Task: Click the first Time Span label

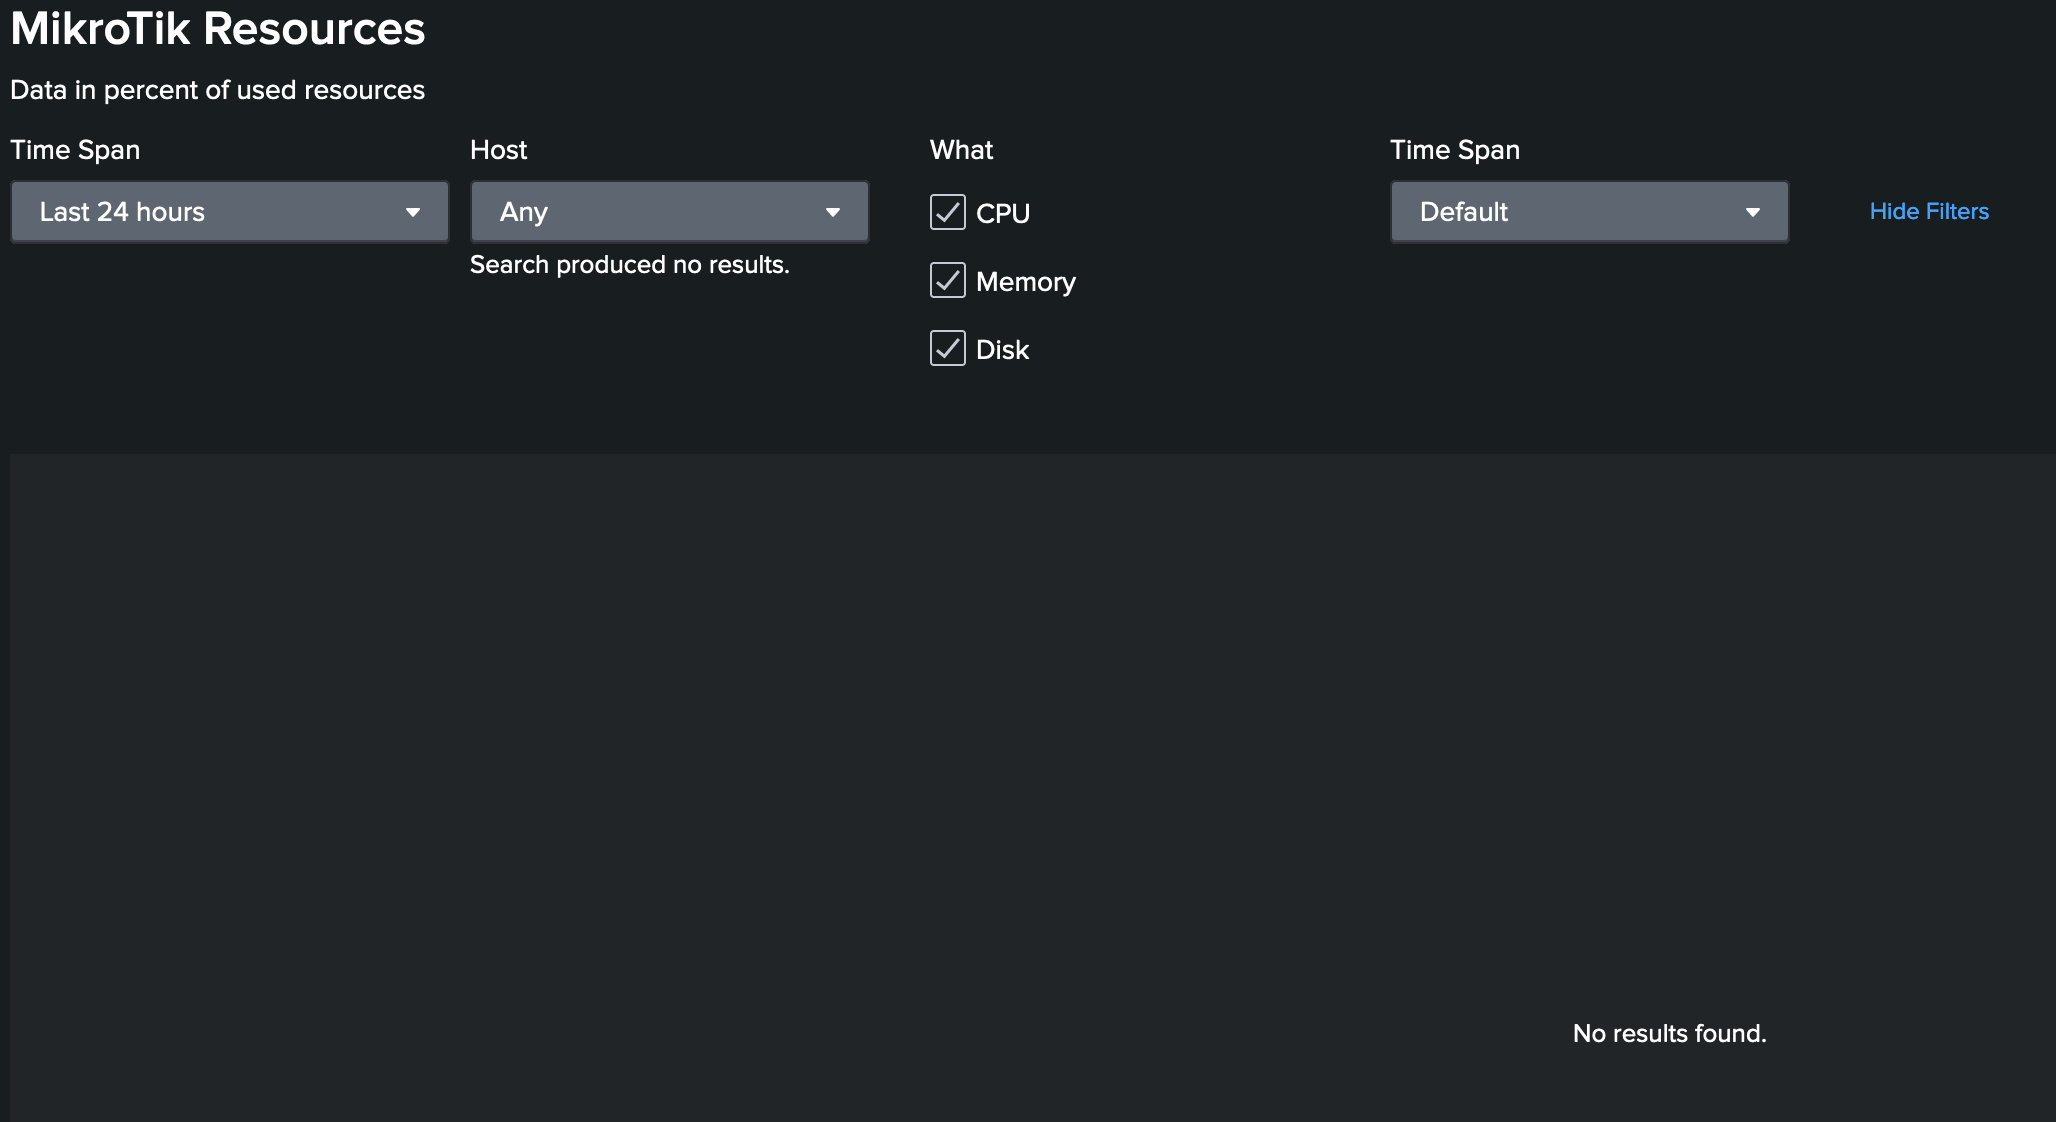Action: point(74,149)
